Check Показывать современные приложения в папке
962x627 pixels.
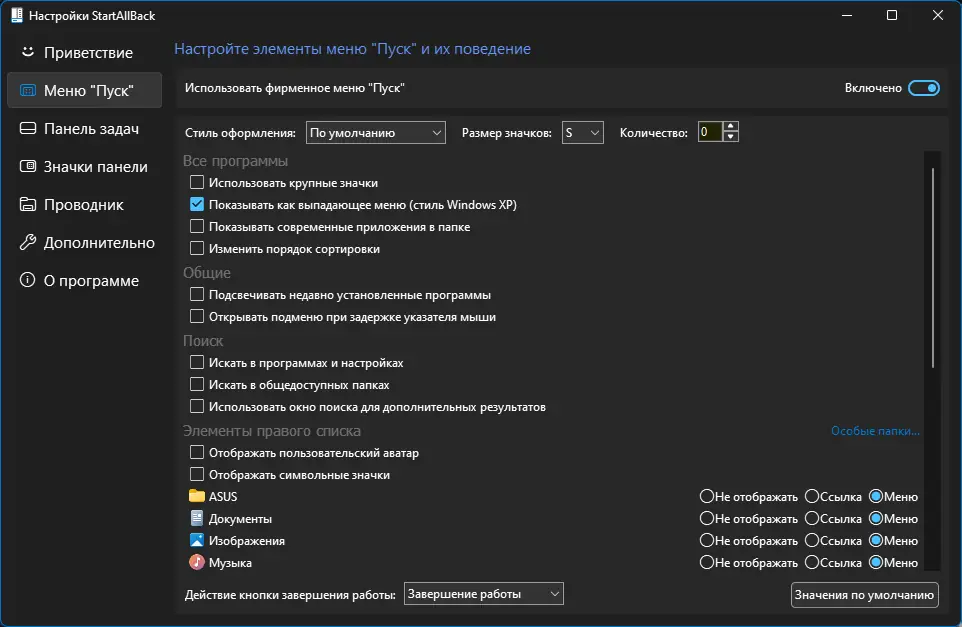point(196,226)
